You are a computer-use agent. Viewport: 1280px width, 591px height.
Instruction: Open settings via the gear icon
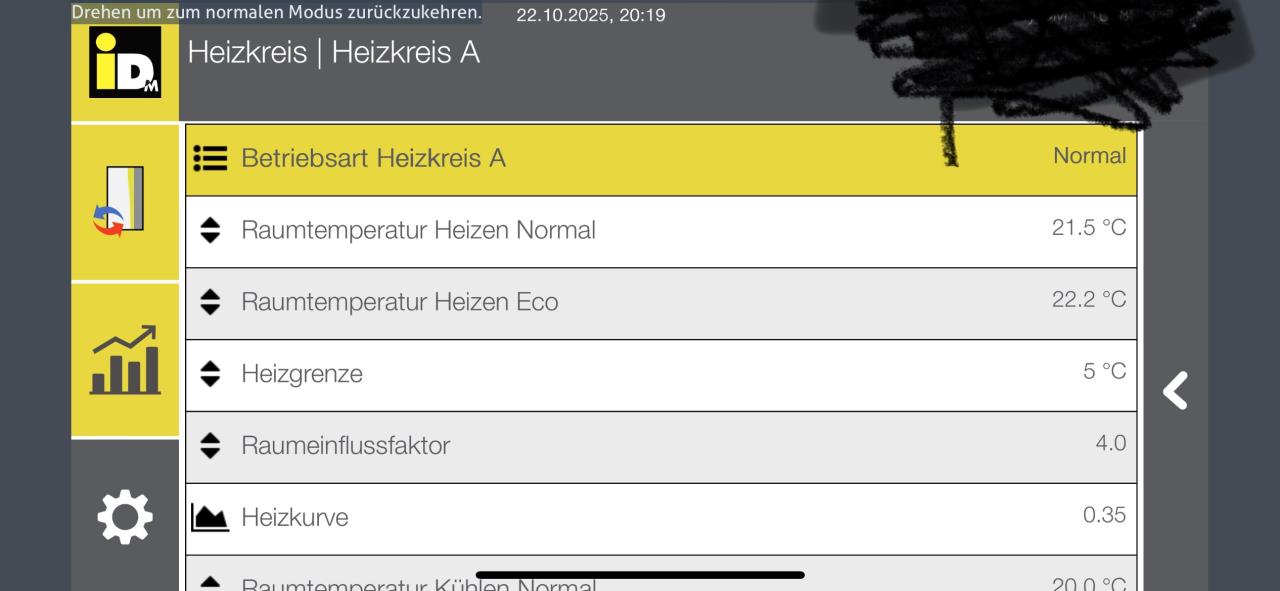(125, 517)
